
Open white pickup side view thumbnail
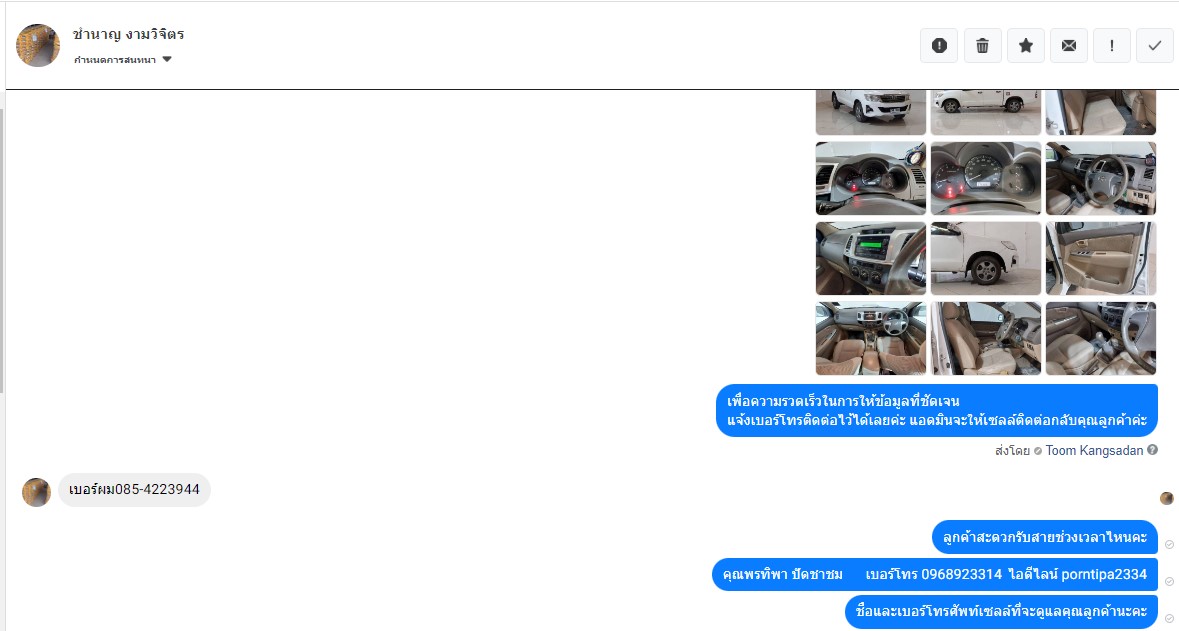click(986, 112)
